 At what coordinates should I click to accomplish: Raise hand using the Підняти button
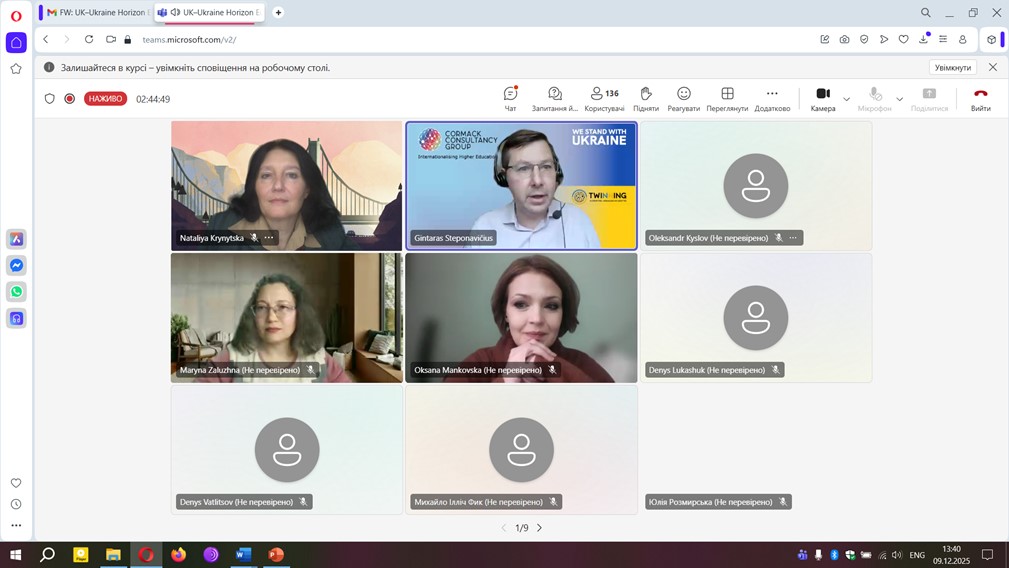coord(646,98)
